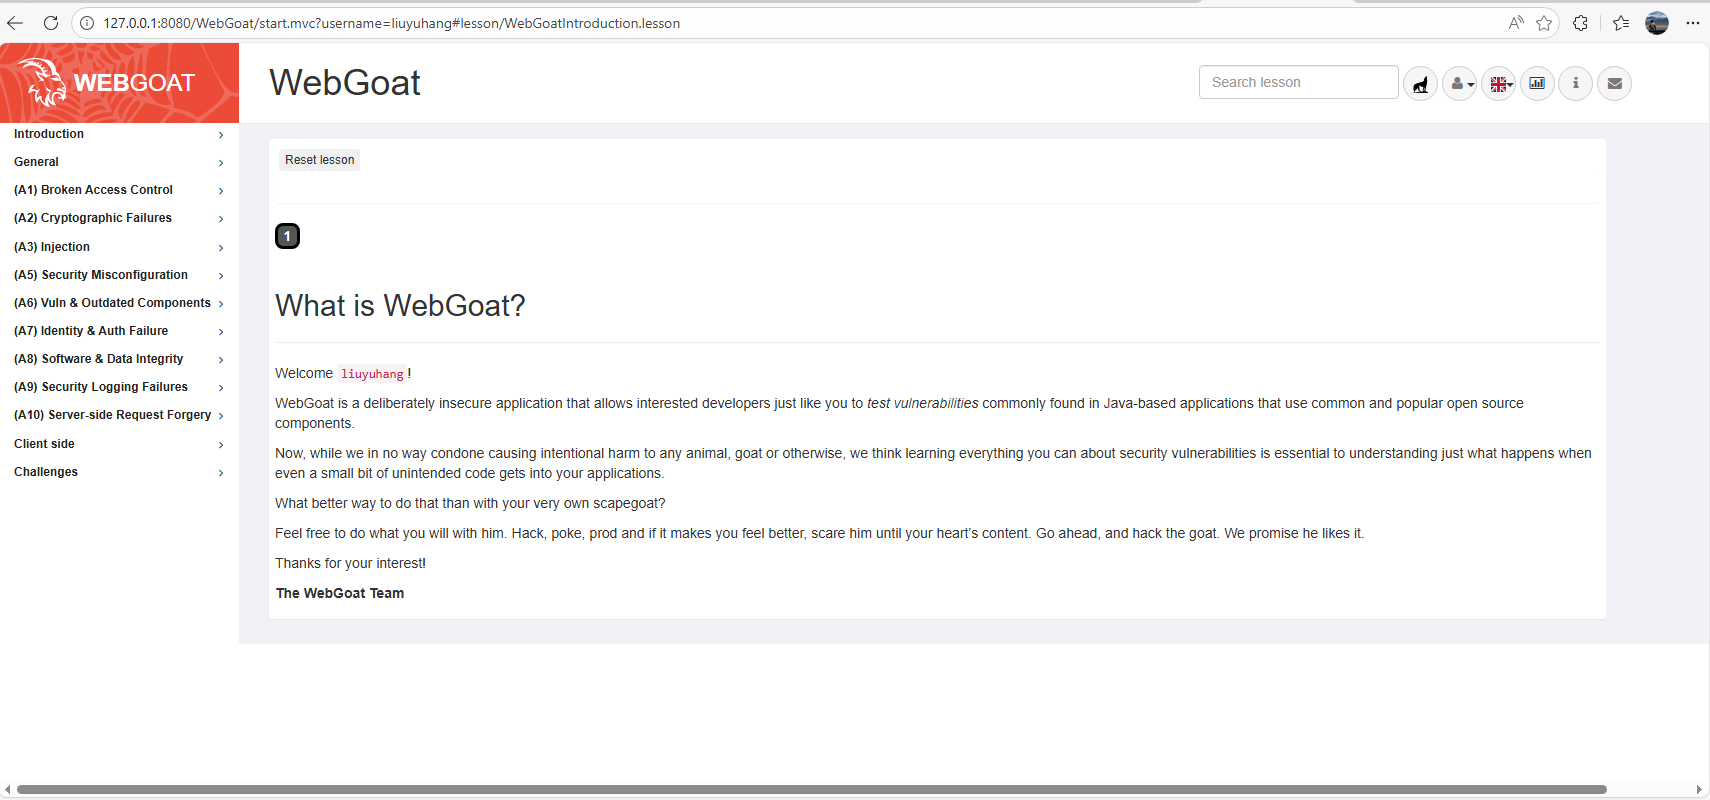This screenshot has height=800, width=1710.
Task: Select lesson page number 1
Action: click(287, 236)
